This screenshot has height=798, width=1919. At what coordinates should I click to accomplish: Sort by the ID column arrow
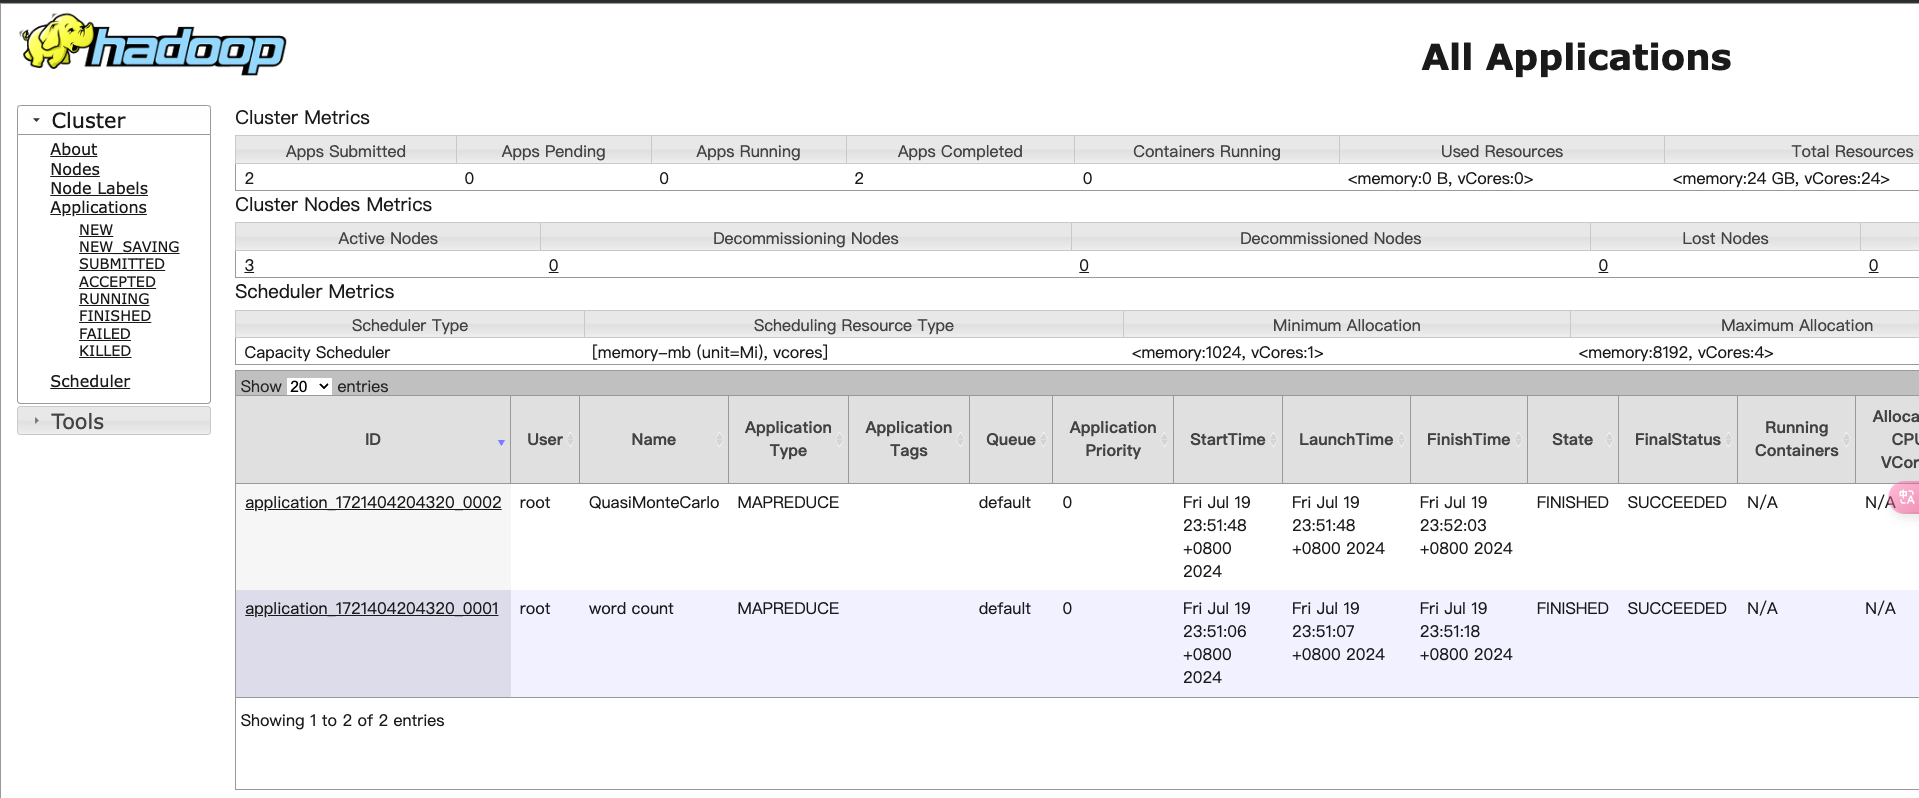(x=501, y=442)
